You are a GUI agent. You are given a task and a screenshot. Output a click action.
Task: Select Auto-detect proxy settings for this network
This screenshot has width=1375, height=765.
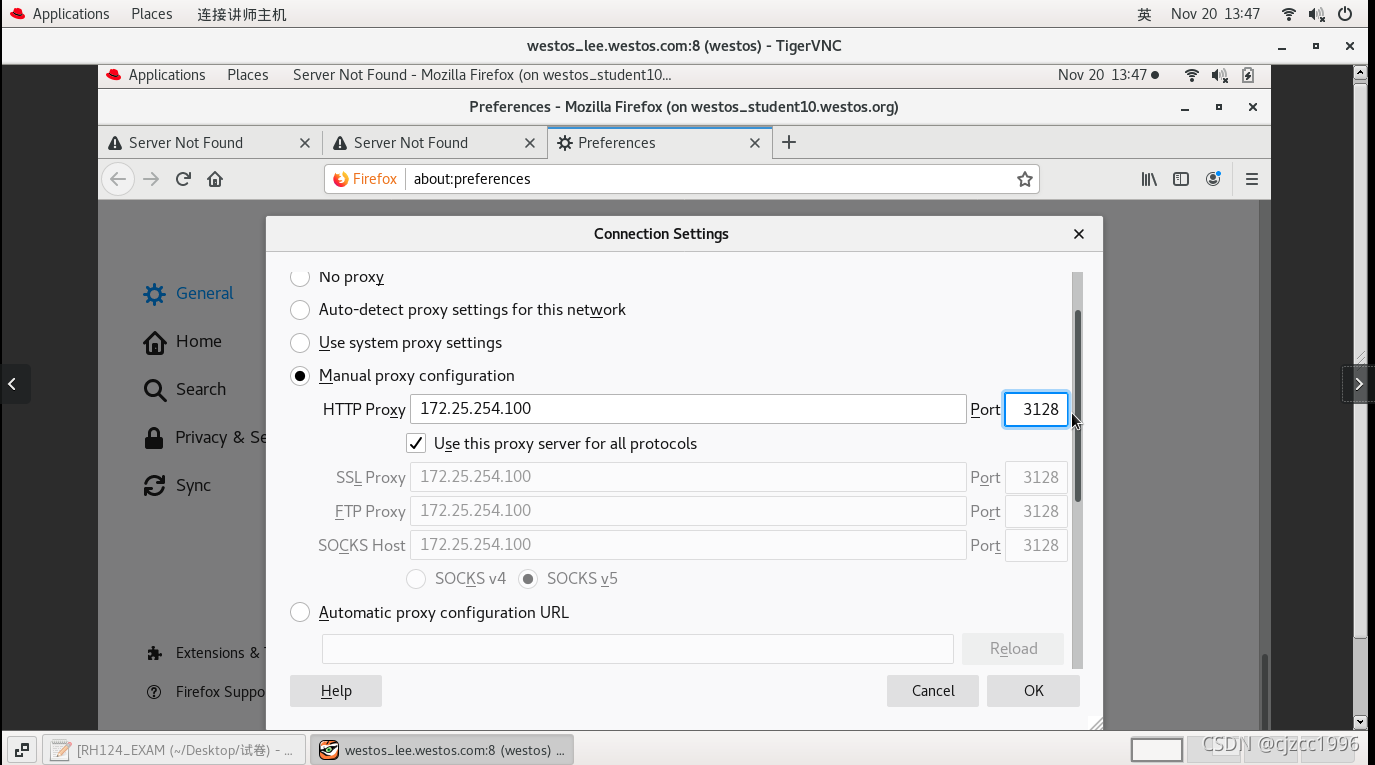click(300, 310)
